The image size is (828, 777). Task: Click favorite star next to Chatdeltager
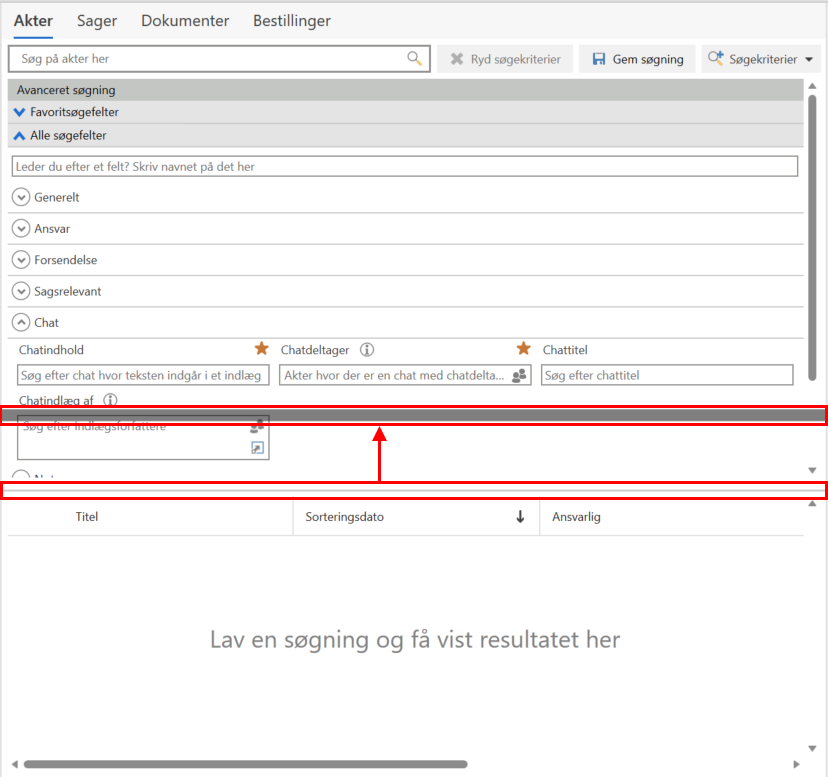[523, 349]
